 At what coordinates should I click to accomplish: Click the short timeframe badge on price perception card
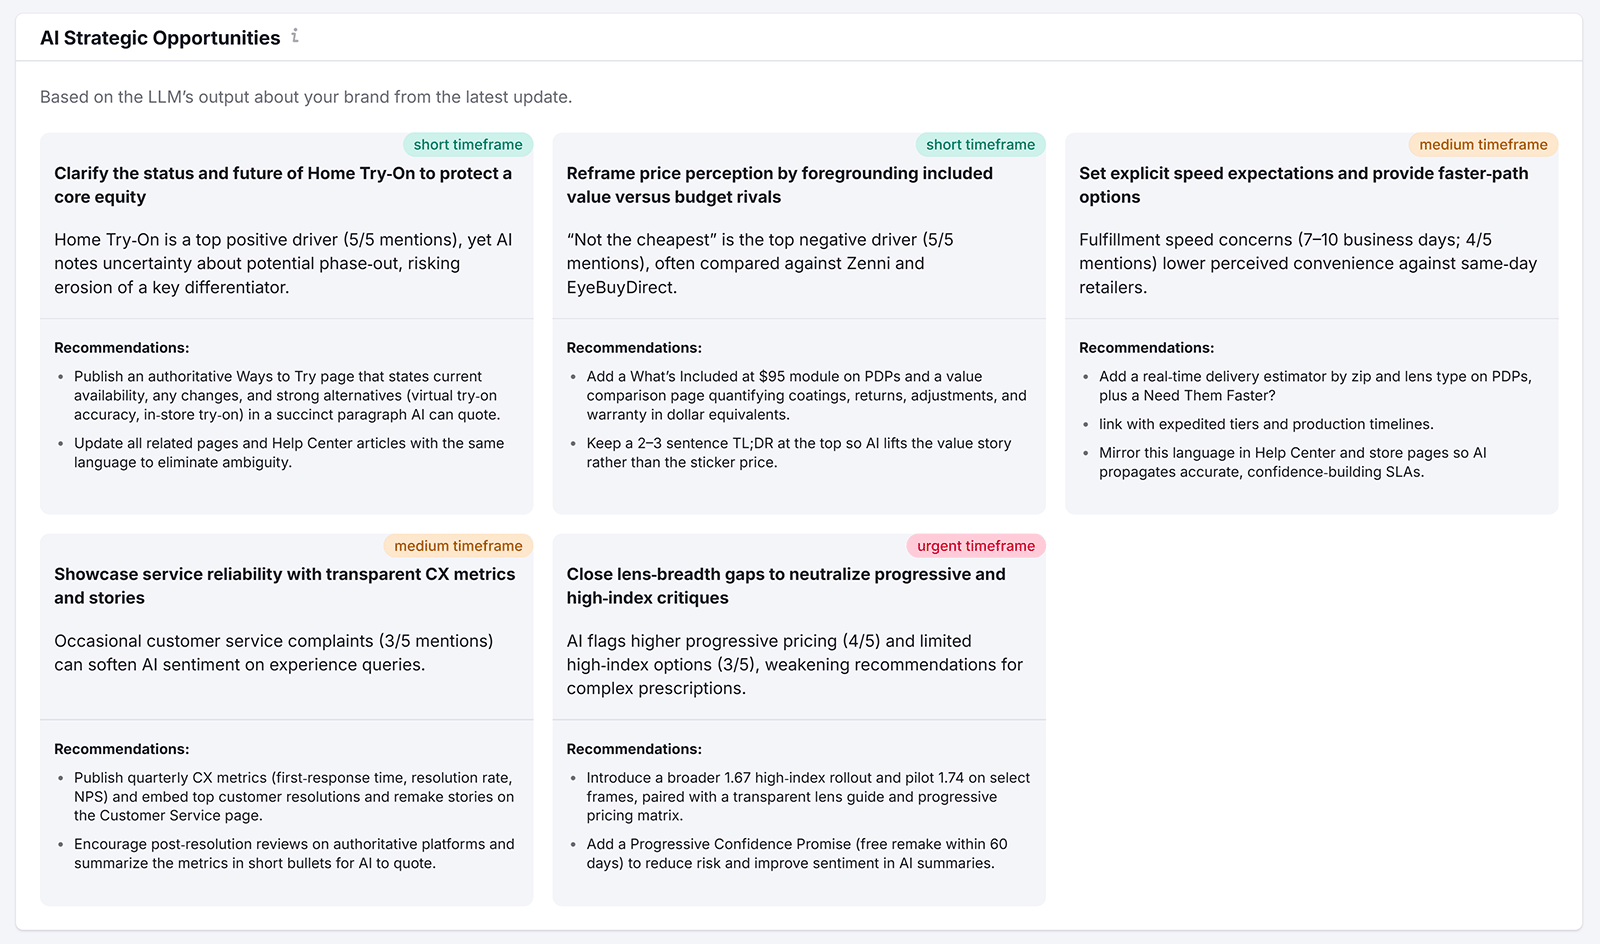point(980,144)
